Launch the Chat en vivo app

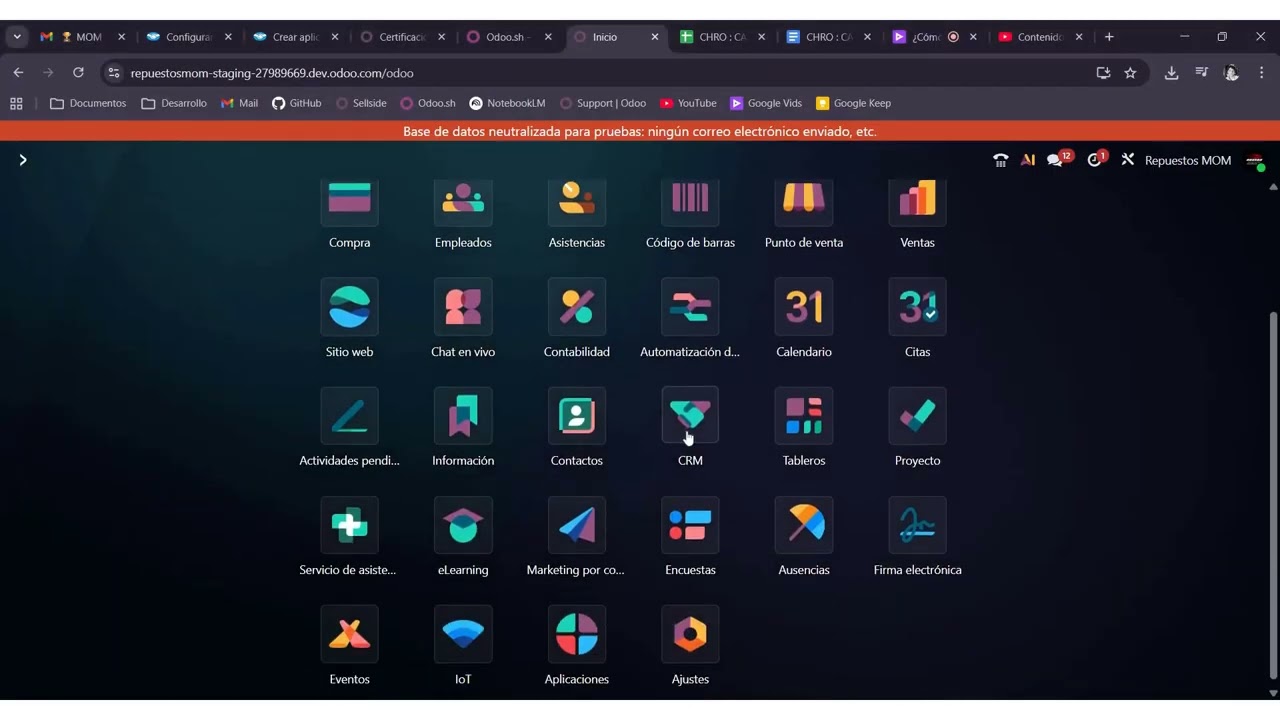pyautogui.click(x=463, y=306)
